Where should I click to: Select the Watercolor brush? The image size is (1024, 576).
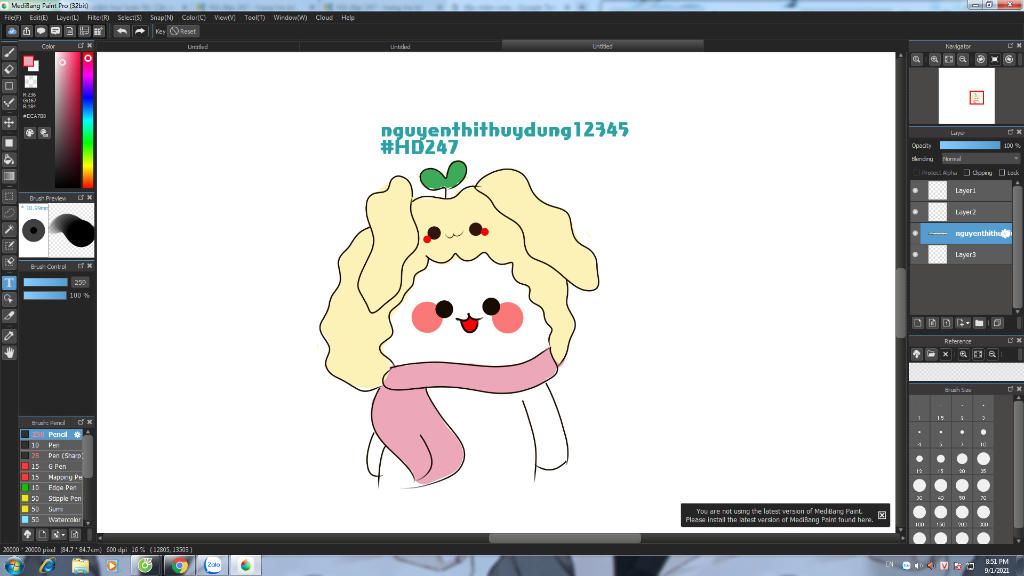52,520
